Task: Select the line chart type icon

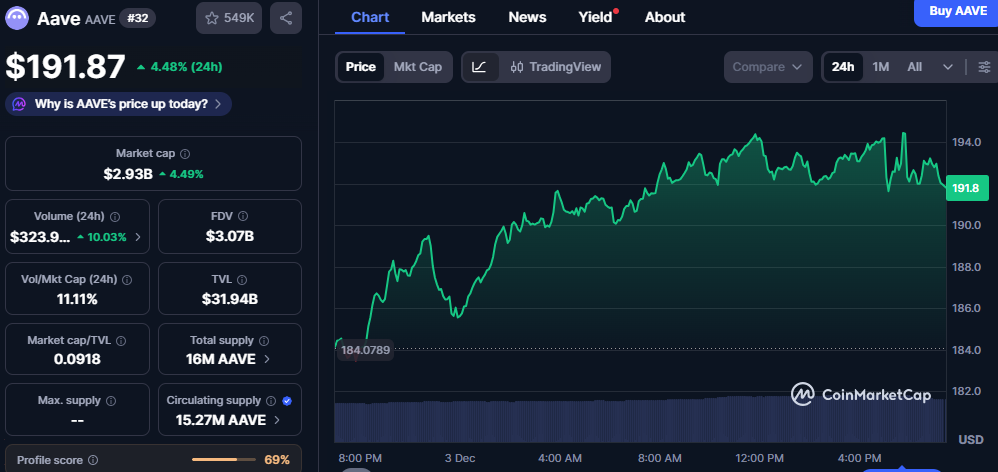Action: click(x=479, y=67)
